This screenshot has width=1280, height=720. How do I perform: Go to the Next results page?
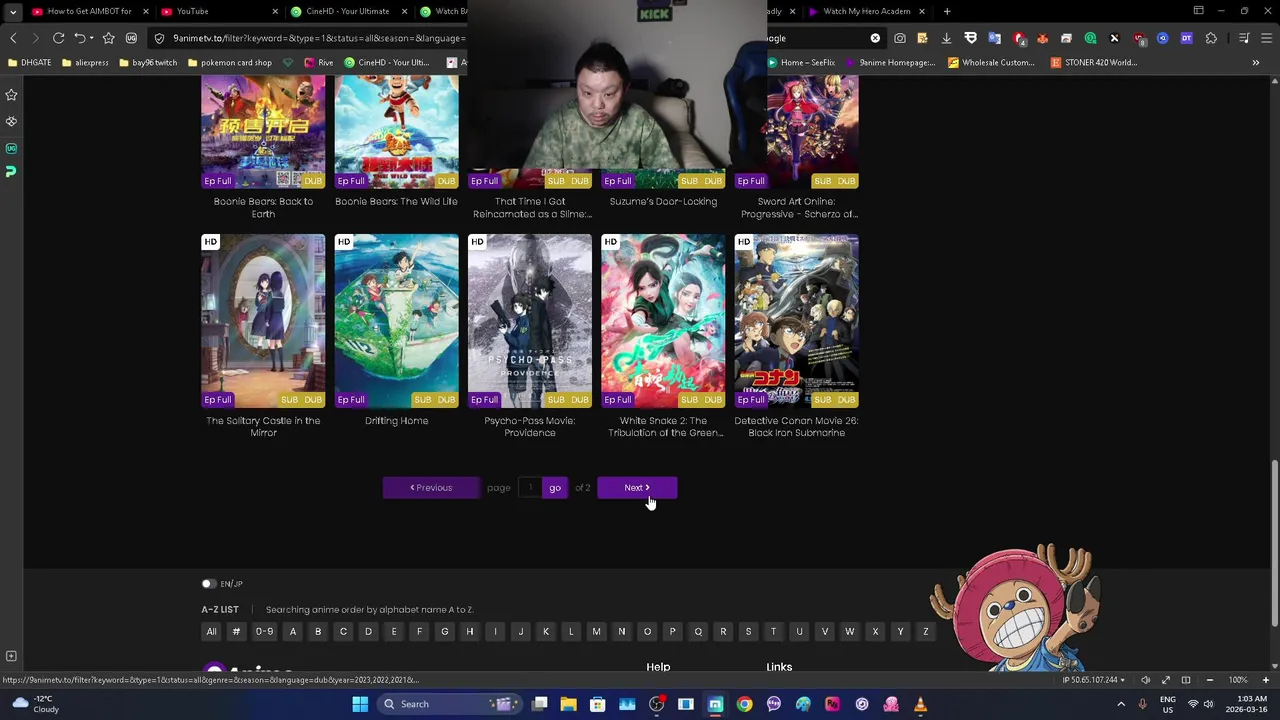(637, 488)
